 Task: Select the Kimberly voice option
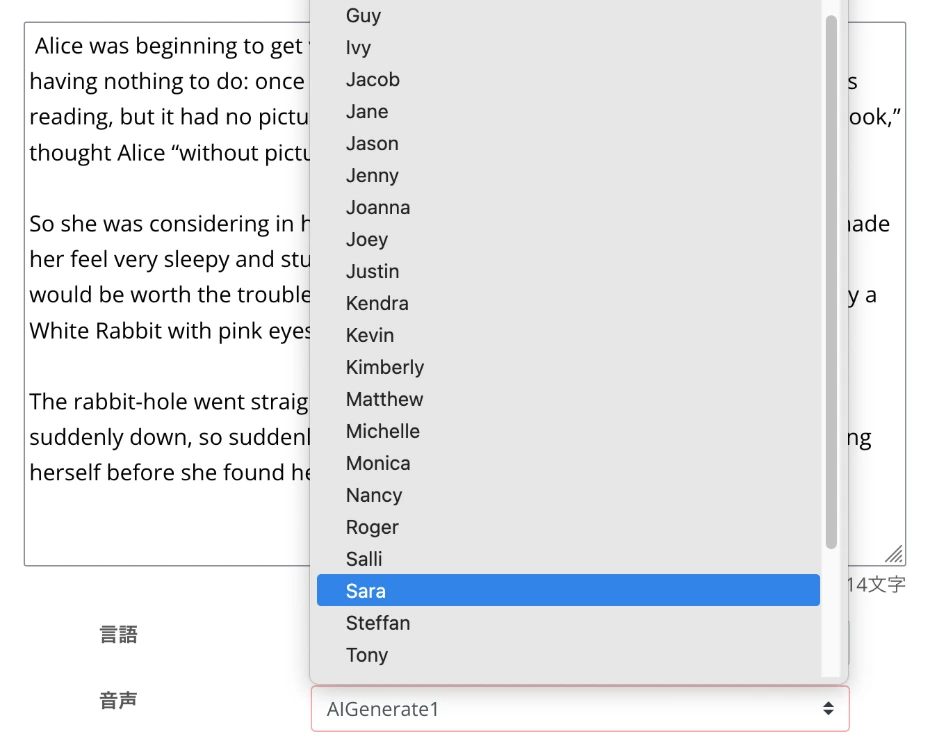tap(568, 368)
